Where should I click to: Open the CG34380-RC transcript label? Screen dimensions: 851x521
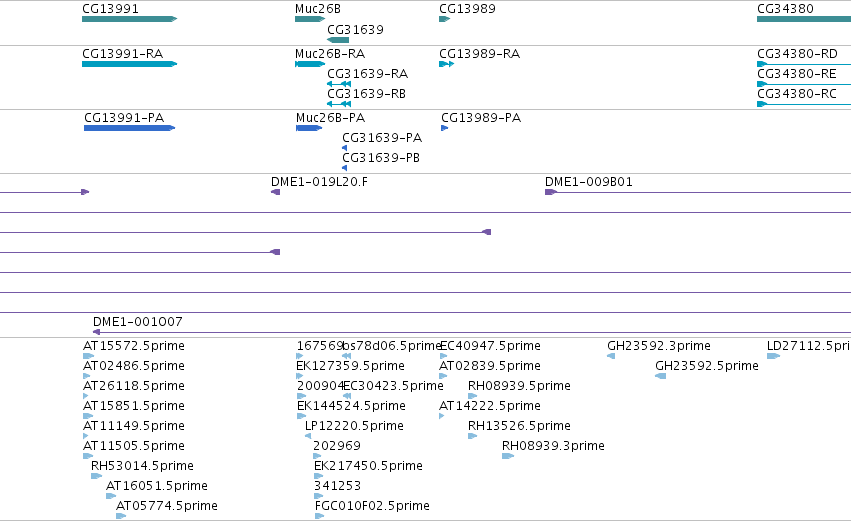(x=797, y=94)
